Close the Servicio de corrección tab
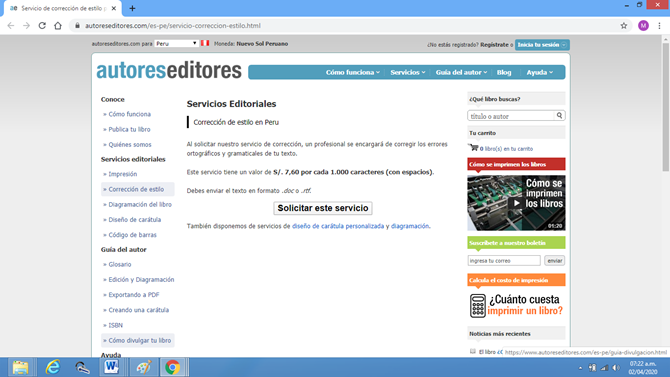The image size is (670, 377). pos(114,8)
